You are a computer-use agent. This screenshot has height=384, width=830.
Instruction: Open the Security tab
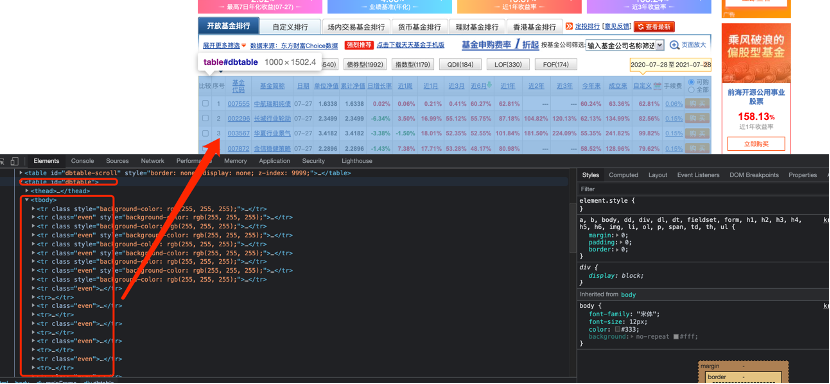tap(313, 161)
